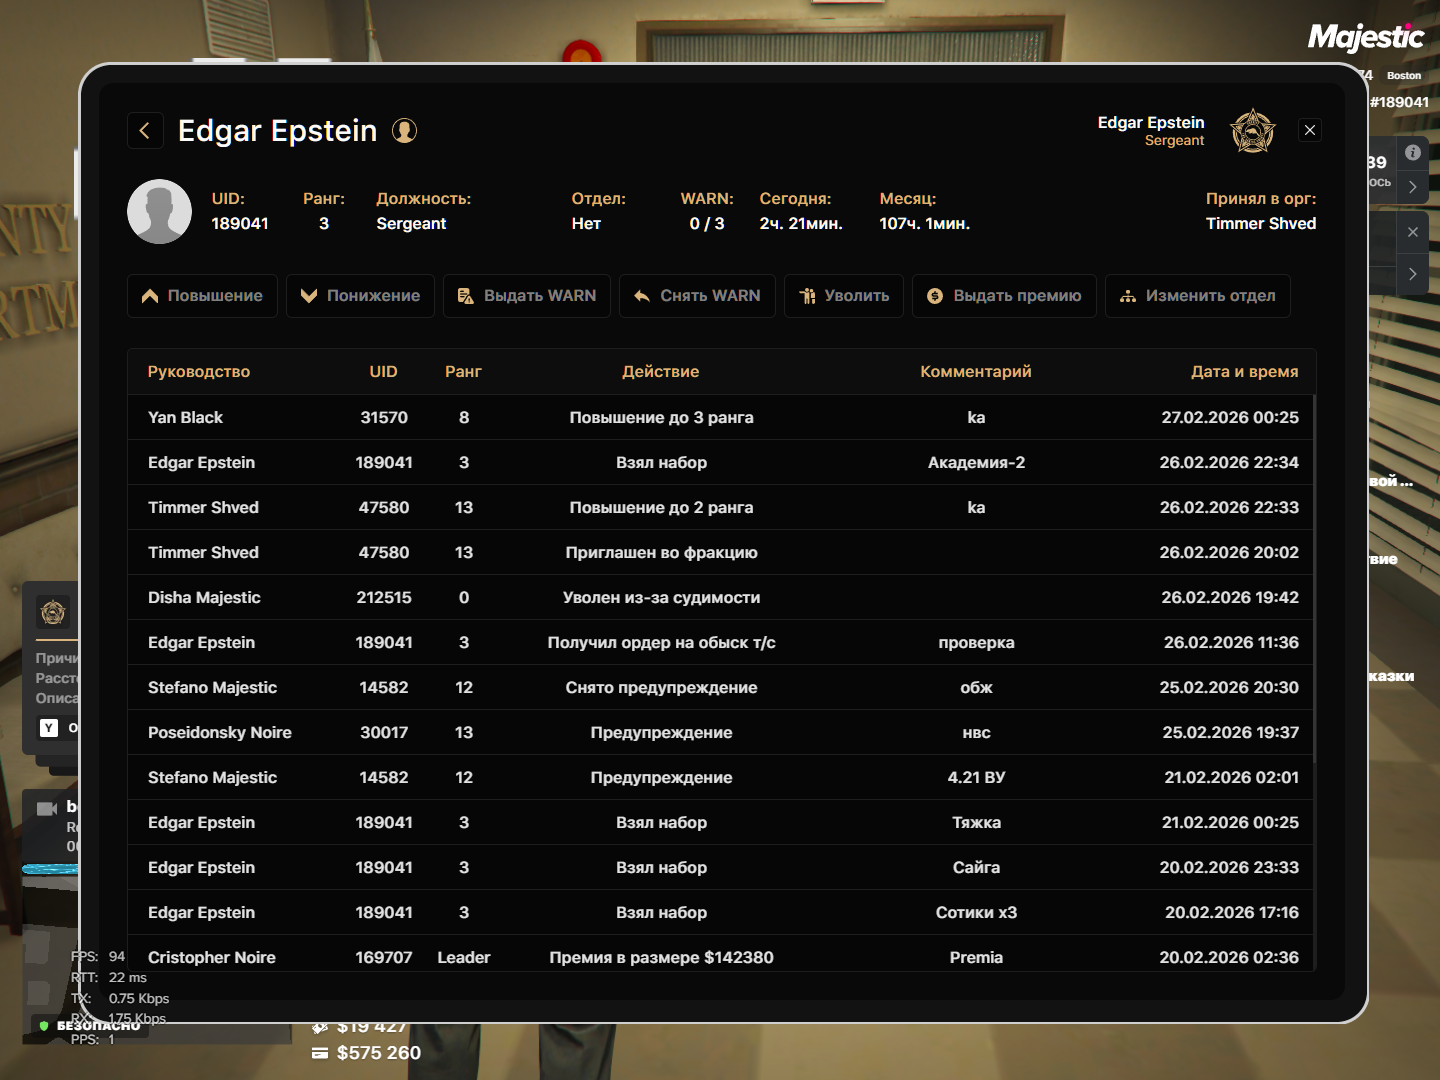This screenshot has width=1440, height=1080.
Task: Expand the lower right-side chevron arrow
Action: point(1412,274)
